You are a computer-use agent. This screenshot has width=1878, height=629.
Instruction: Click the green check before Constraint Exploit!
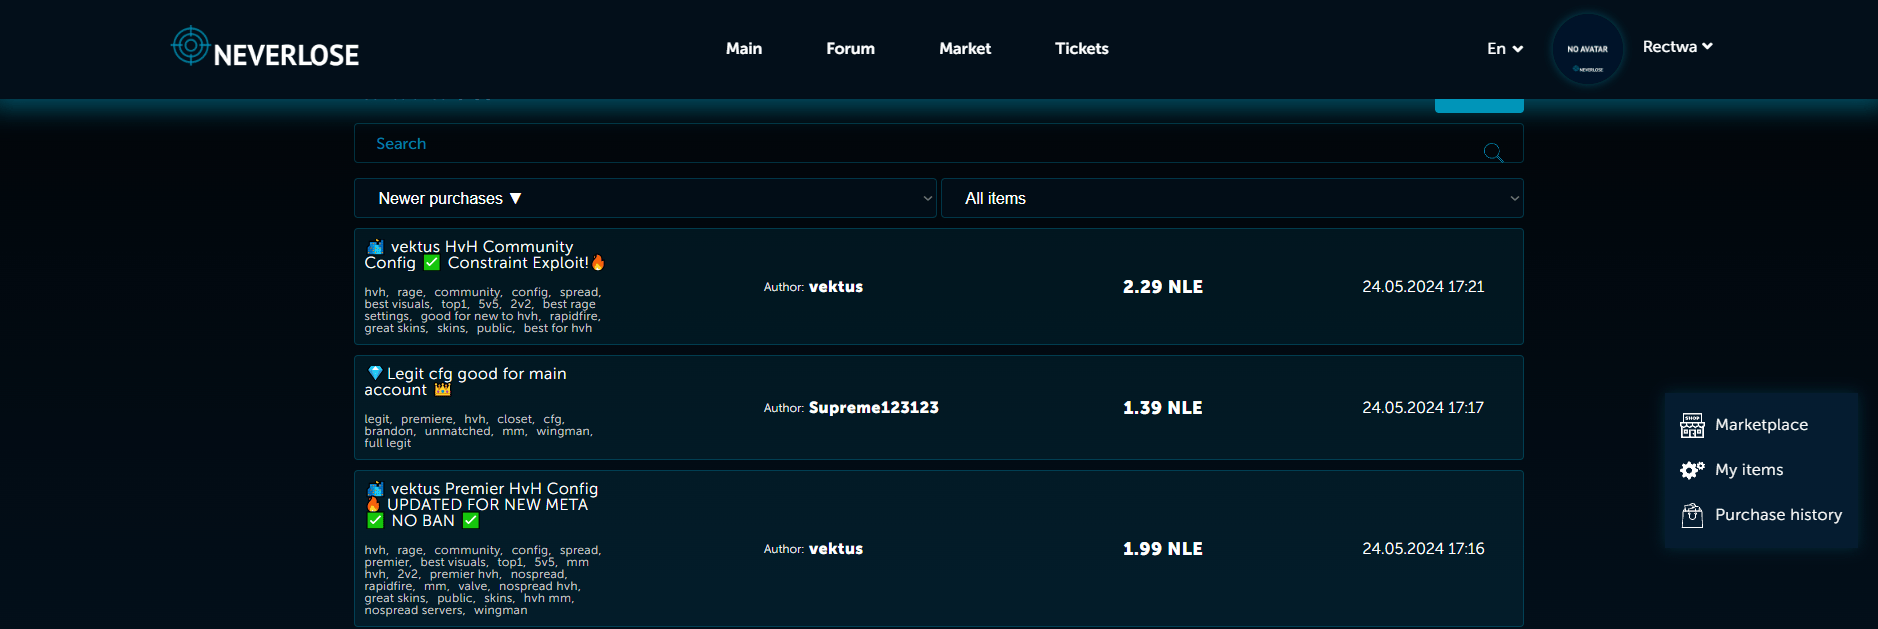coord(432,263)
